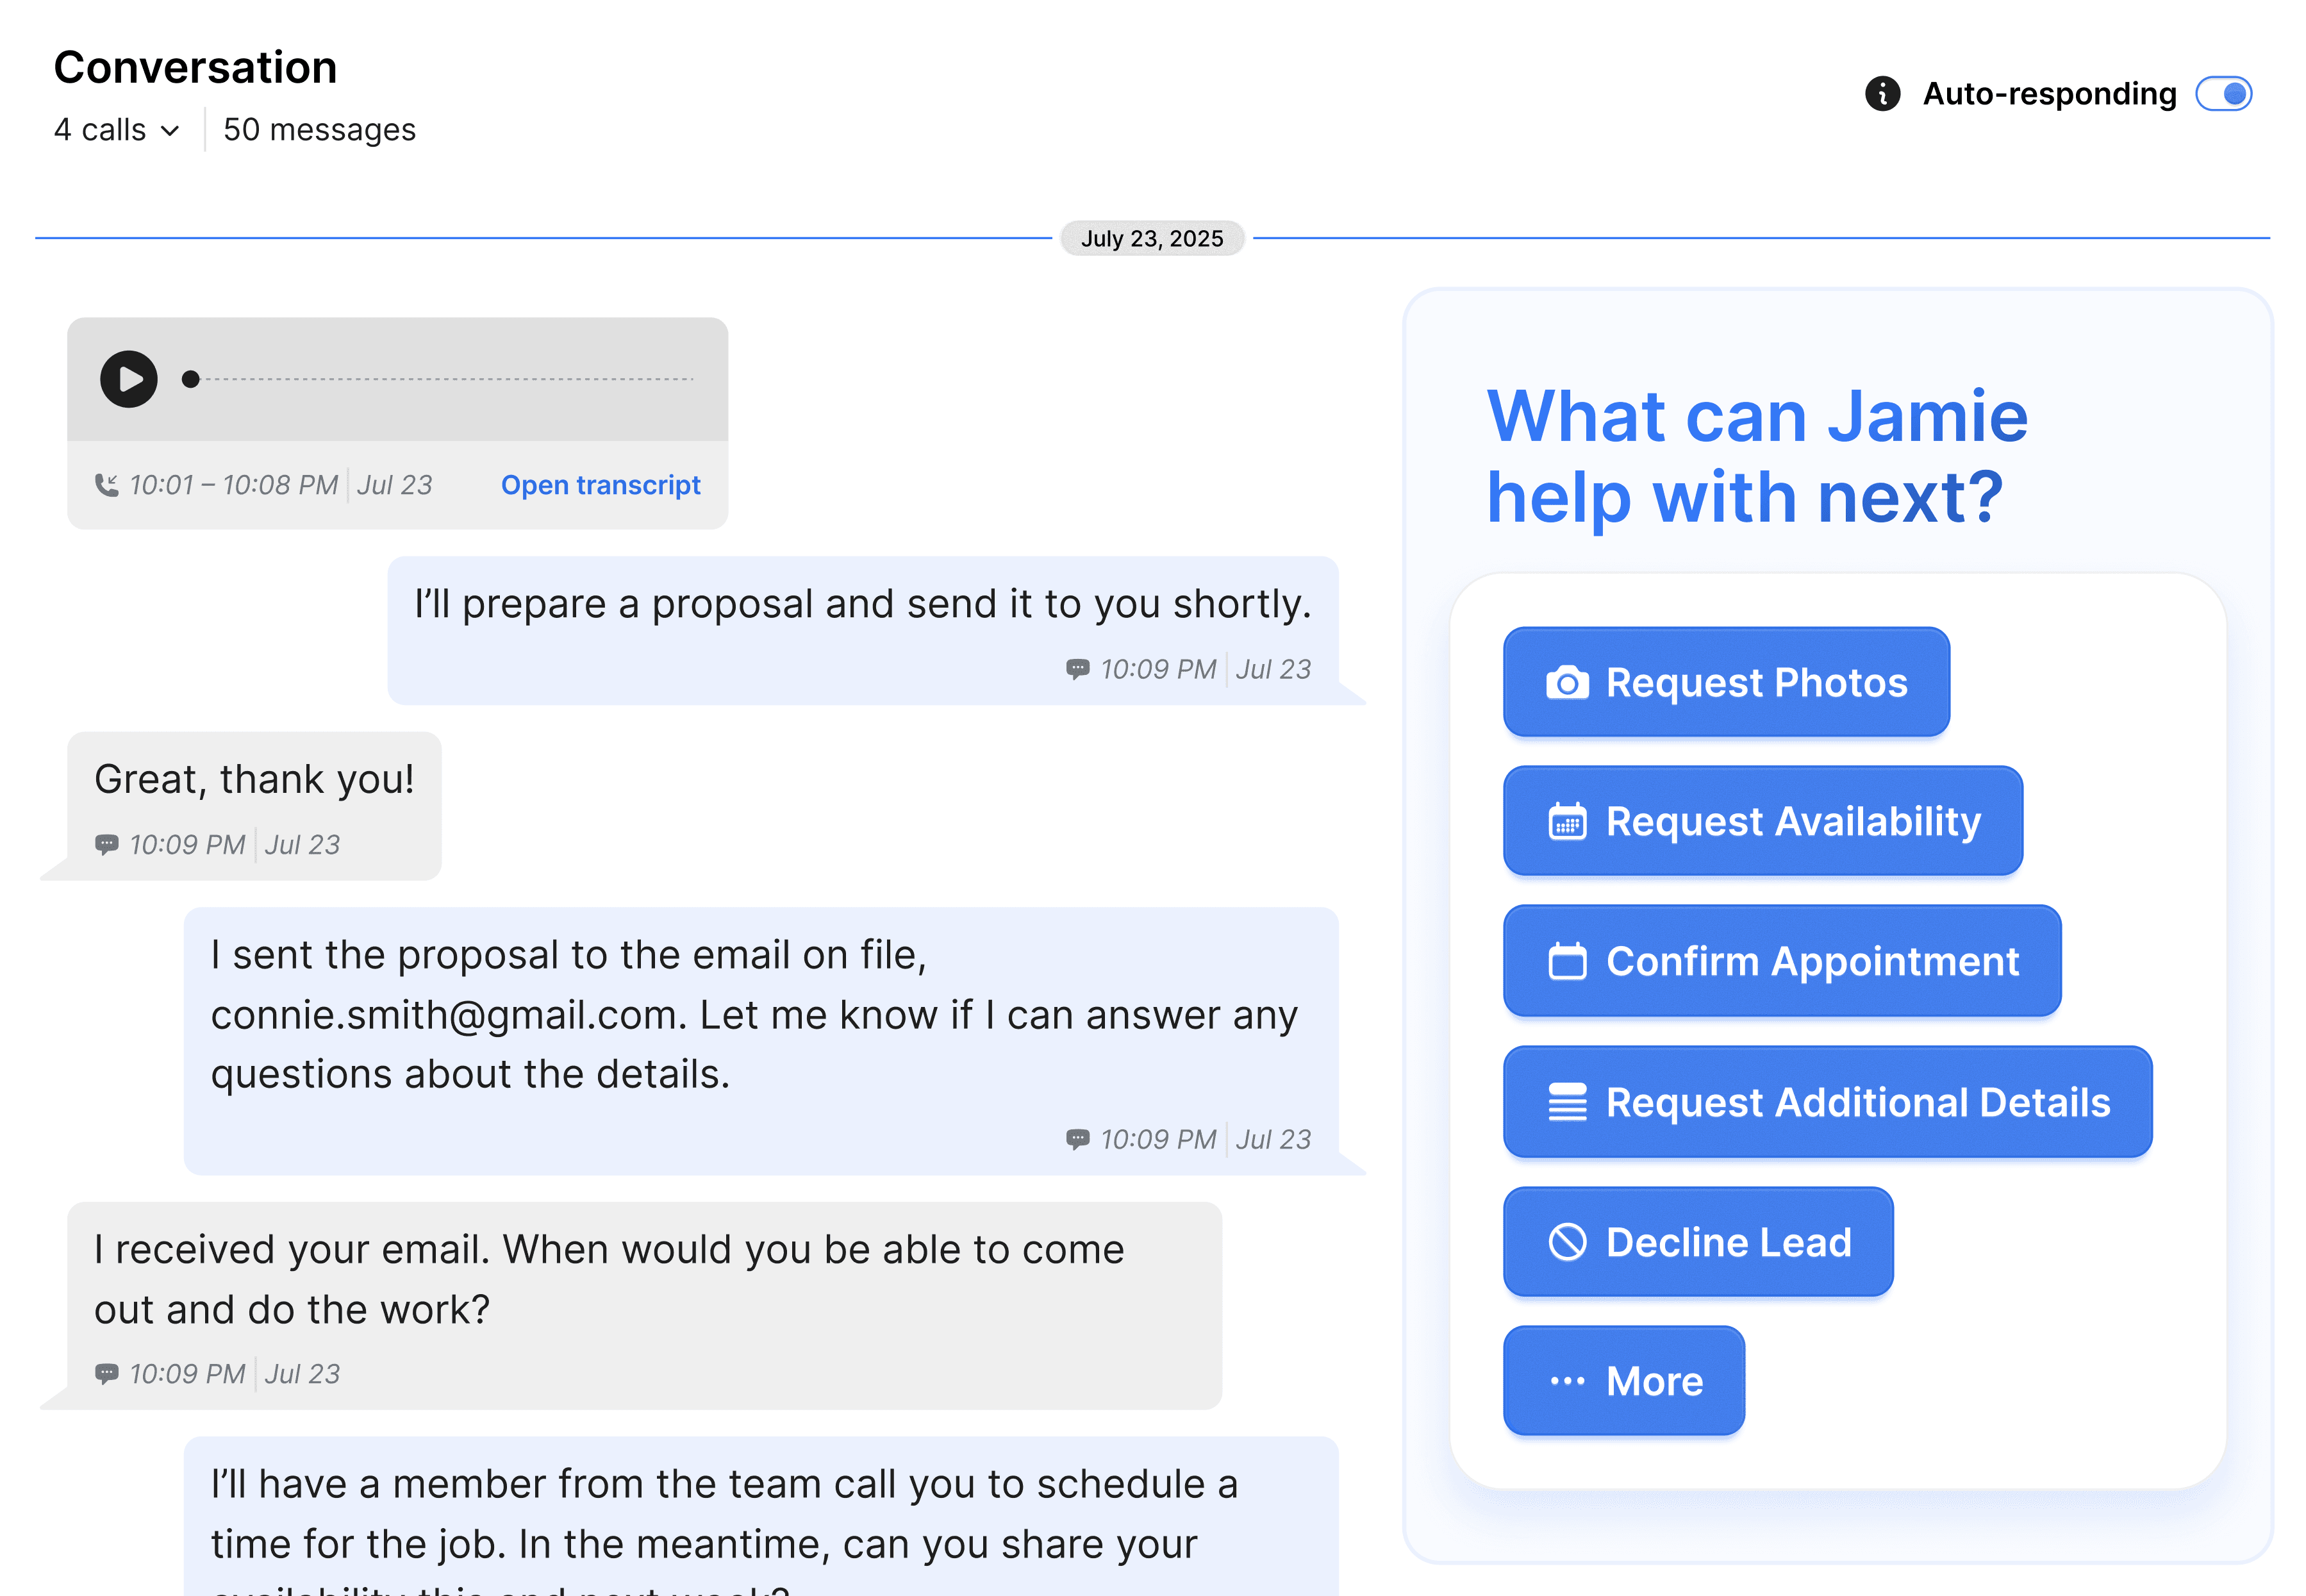Open transcript of the recorded call
Image resolution: width=2306 pixels, height=1596 pixels.
click(x=600, y=485)
